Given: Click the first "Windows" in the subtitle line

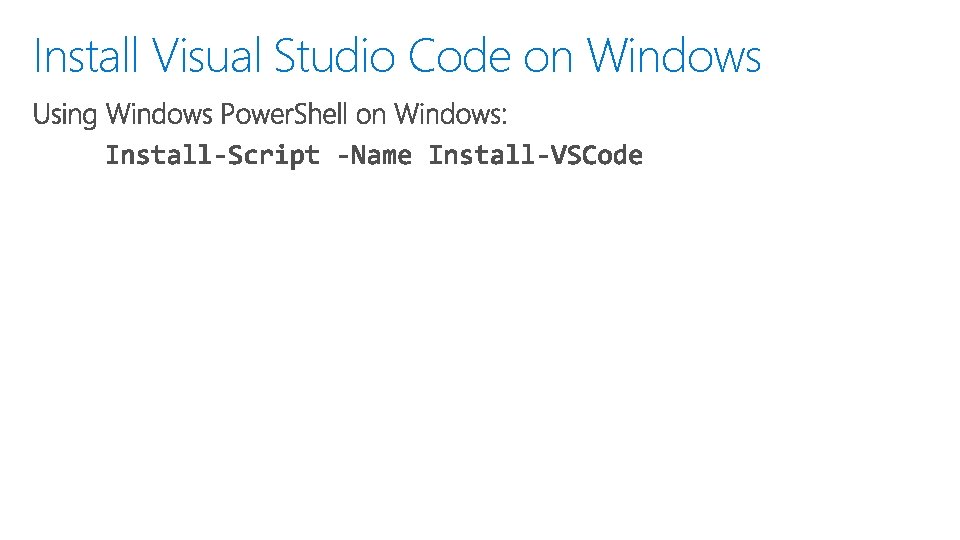Looking at the screenshot, I should click(x=159, y=114).
